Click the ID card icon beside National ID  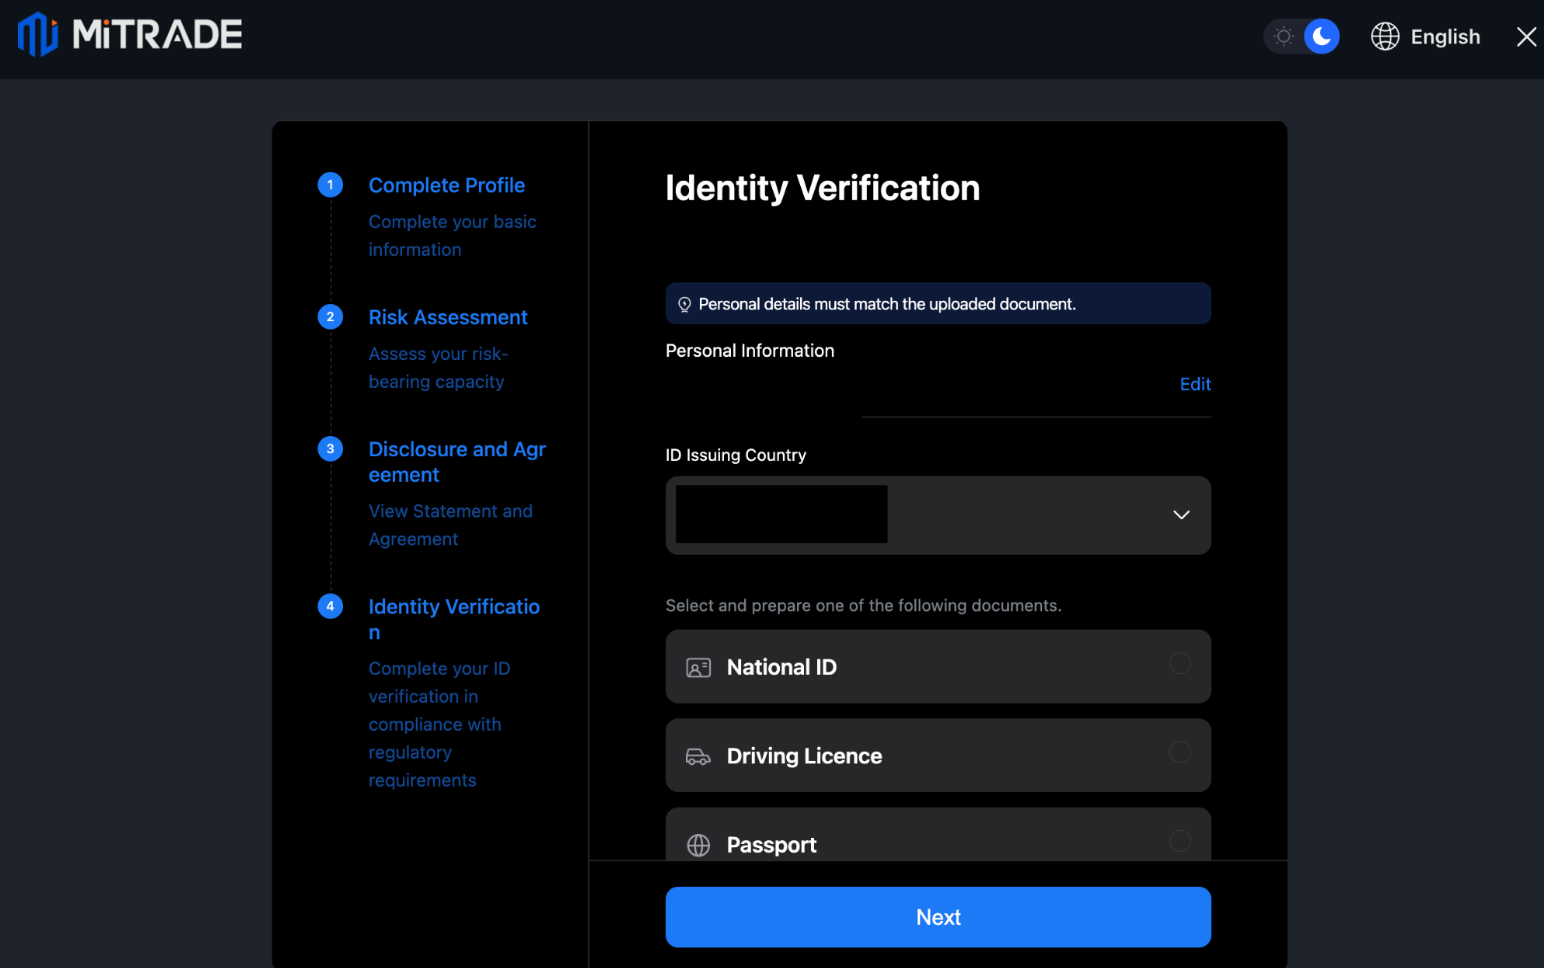click(700, 666)
